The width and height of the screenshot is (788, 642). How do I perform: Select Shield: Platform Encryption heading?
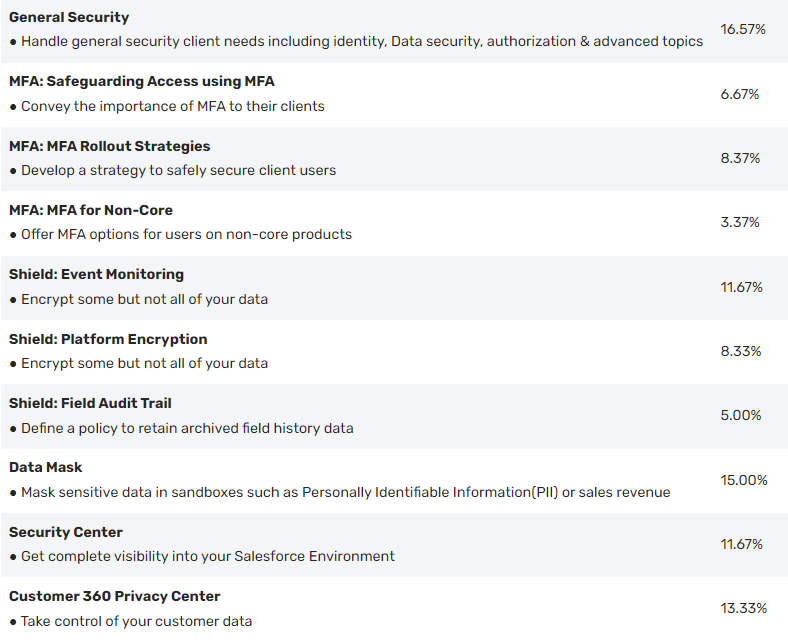tap(108, 339)
